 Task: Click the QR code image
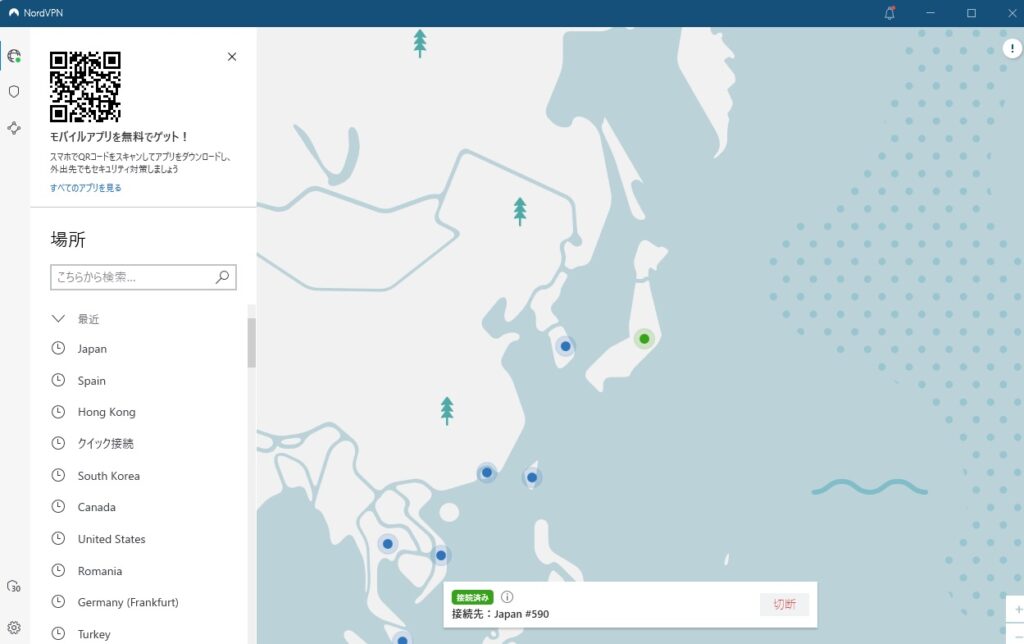pyautogui.click(x=85, y=87)
